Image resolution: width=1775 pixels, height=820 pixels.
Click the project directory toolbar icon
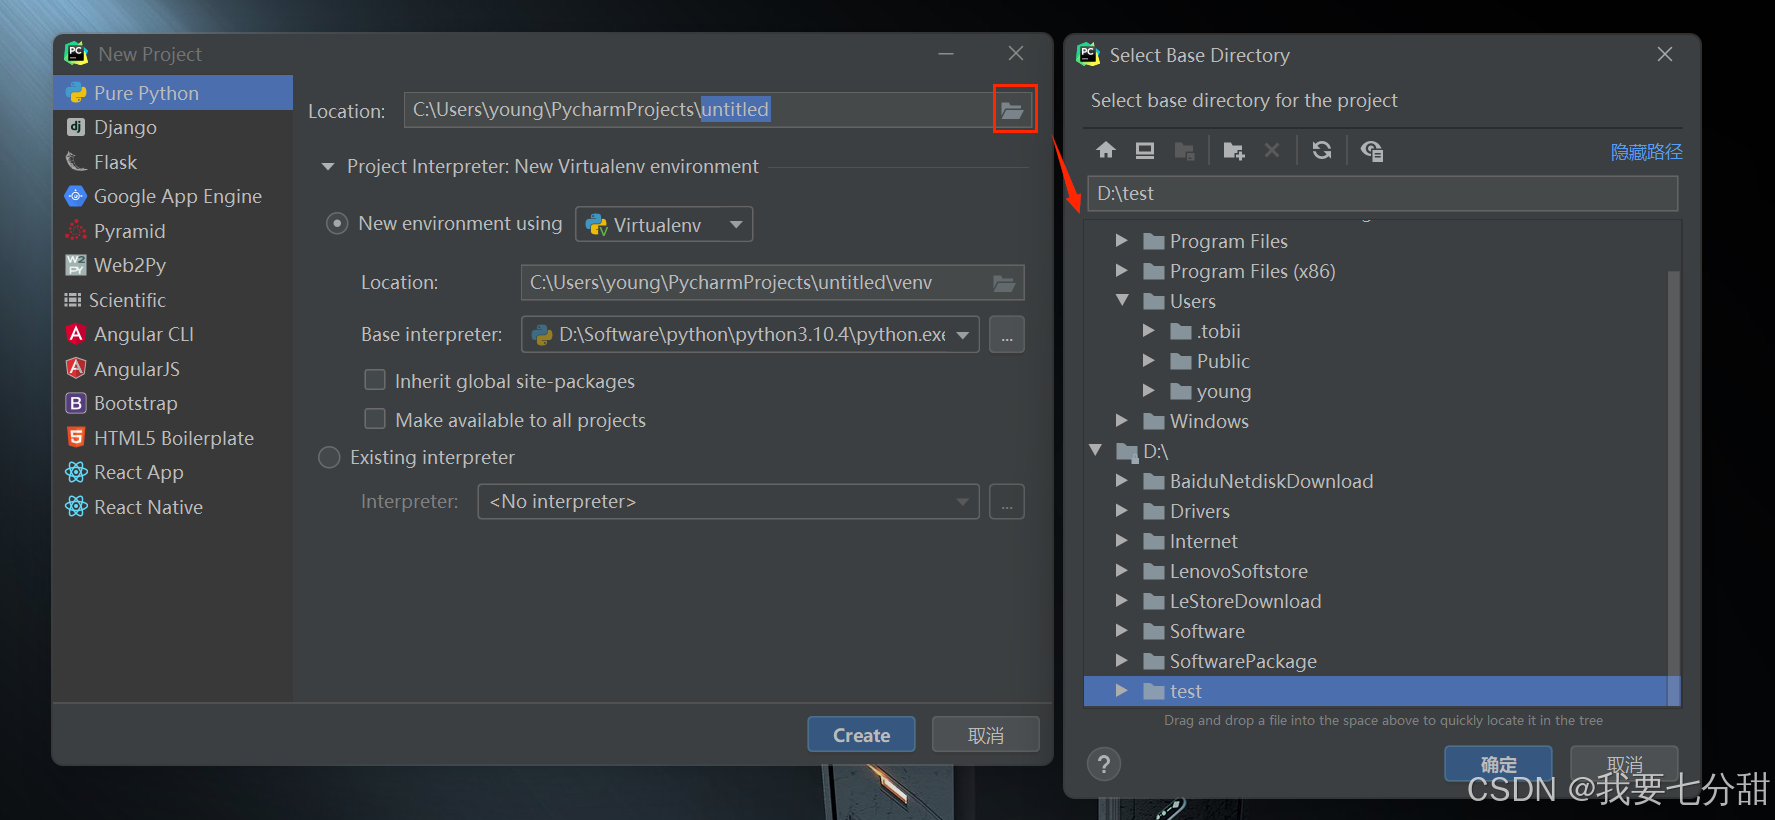coord(1184,151)
